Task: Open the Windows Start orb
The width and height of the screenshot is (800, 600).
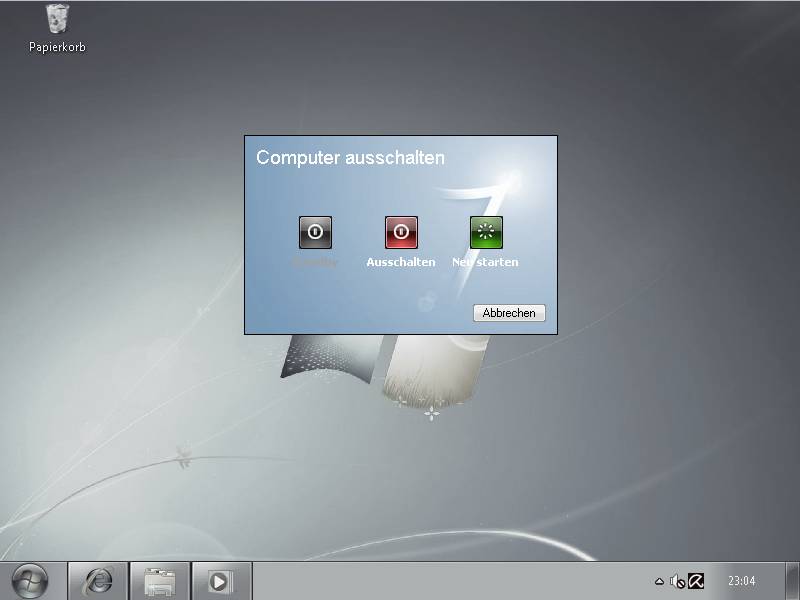Action: point(30,581)
